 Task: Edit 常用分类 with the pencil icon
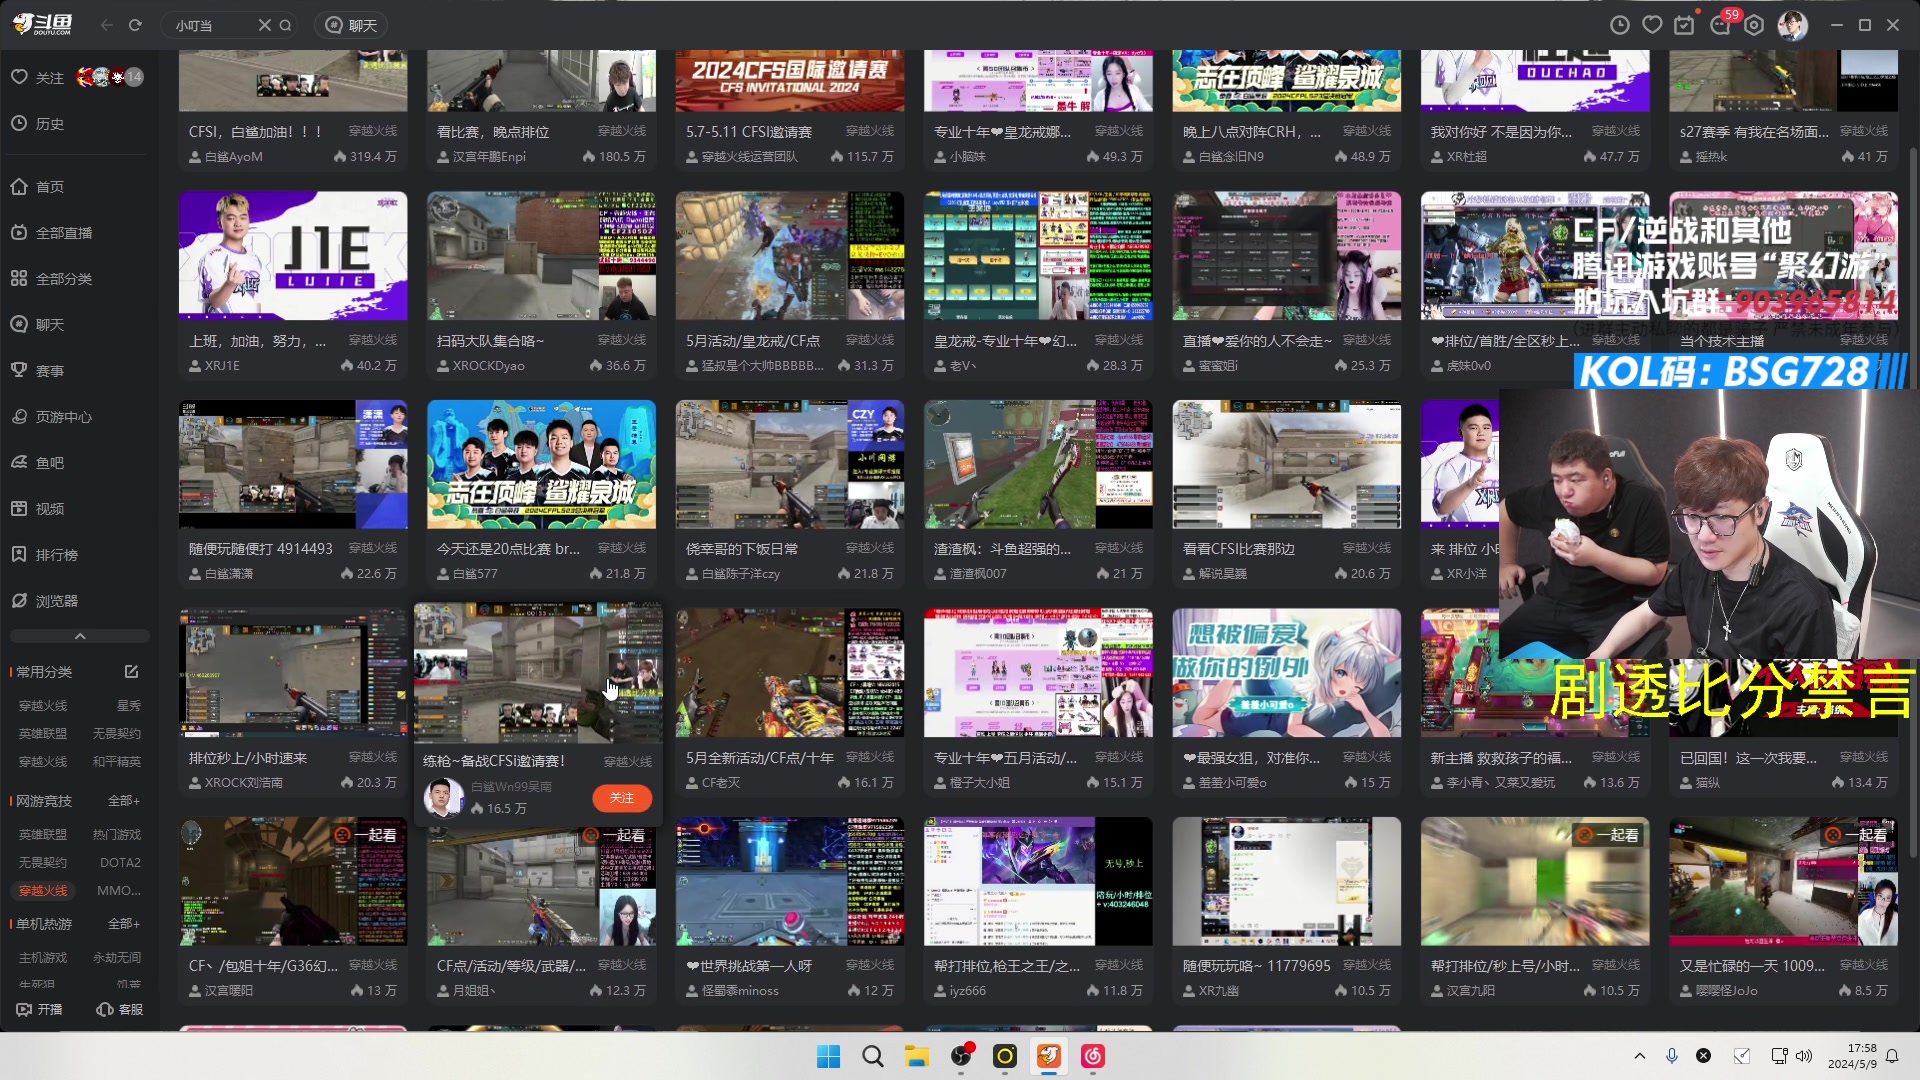[131, 671]
